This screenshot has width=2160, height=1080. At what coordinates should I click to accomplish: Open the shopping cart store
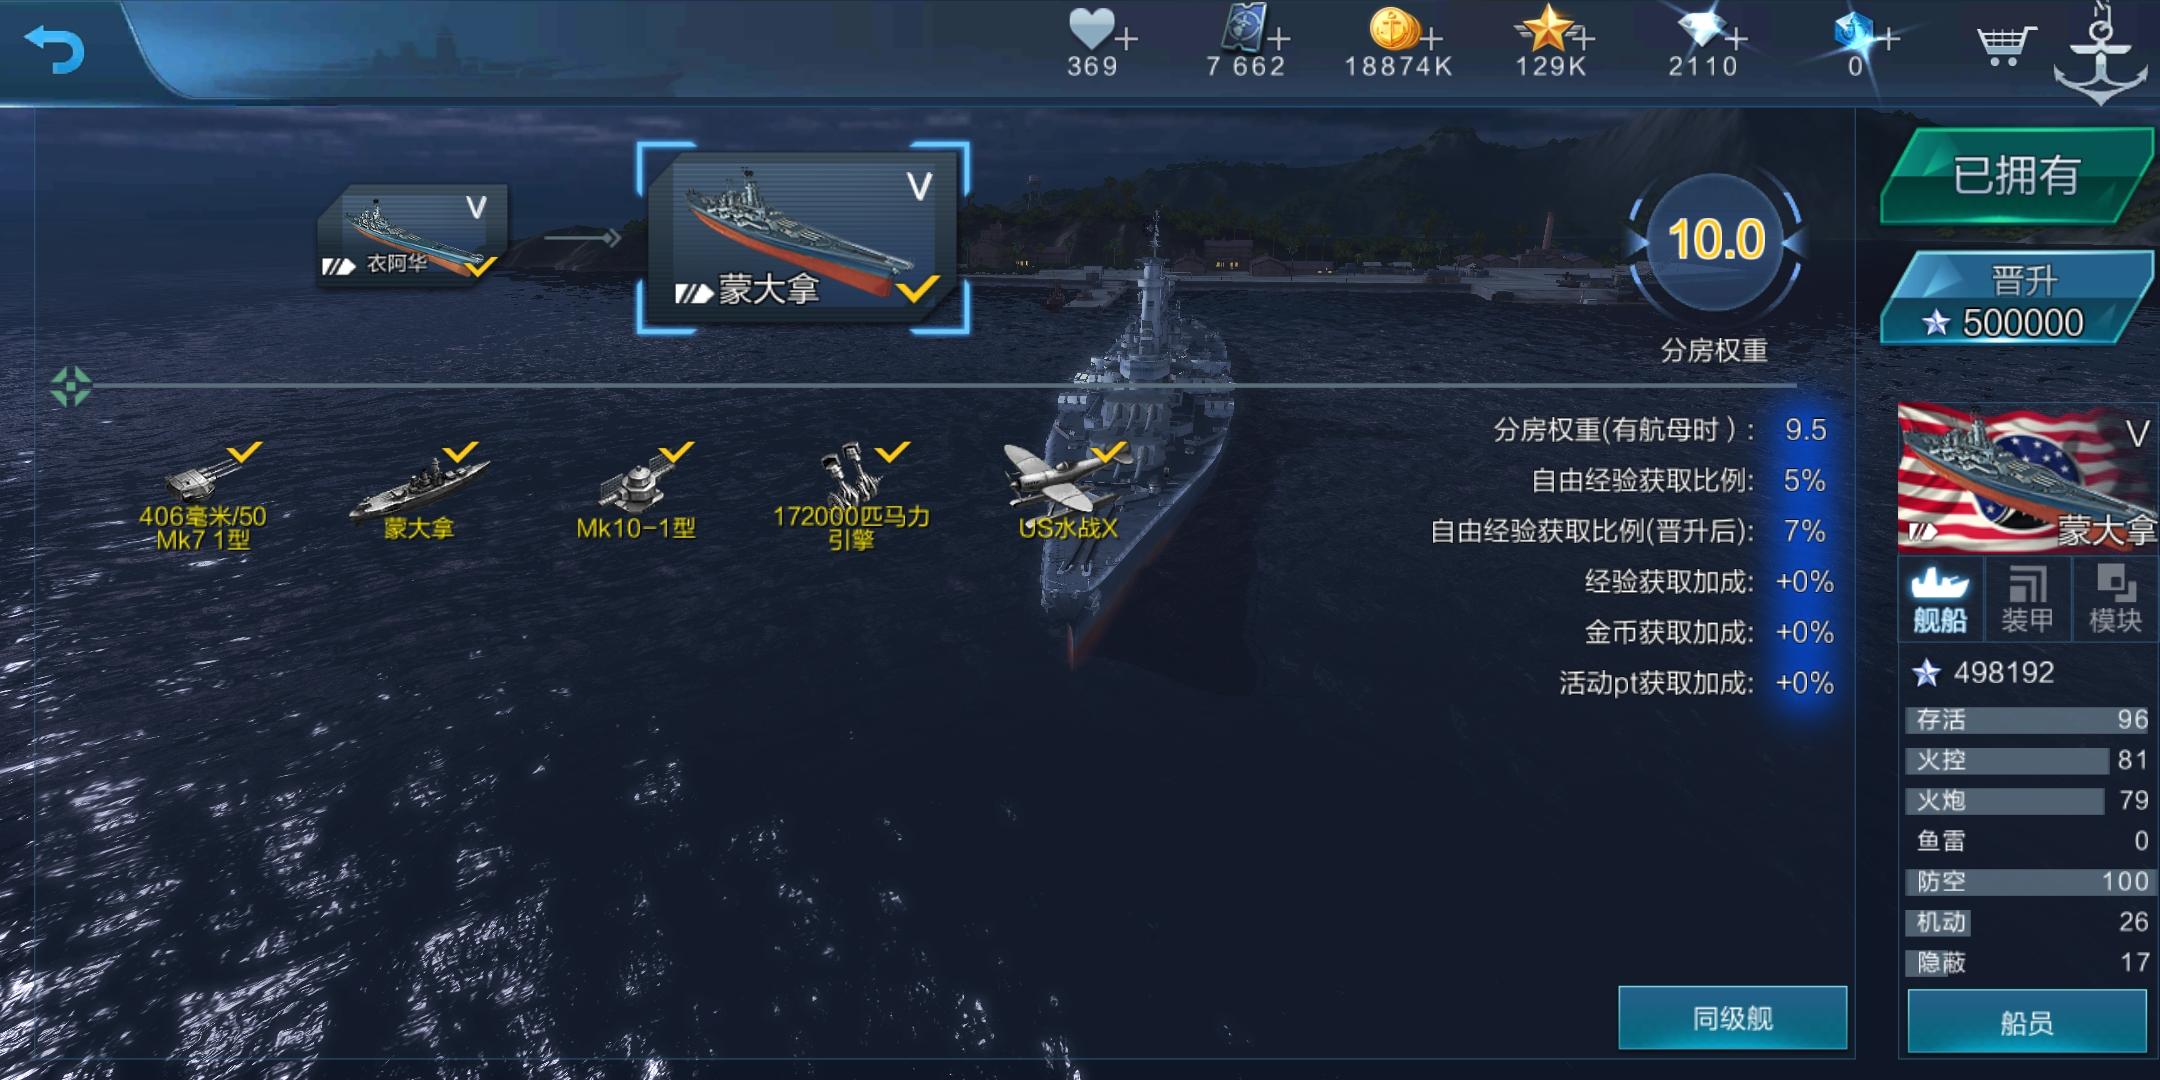(x=2005, y=45)
